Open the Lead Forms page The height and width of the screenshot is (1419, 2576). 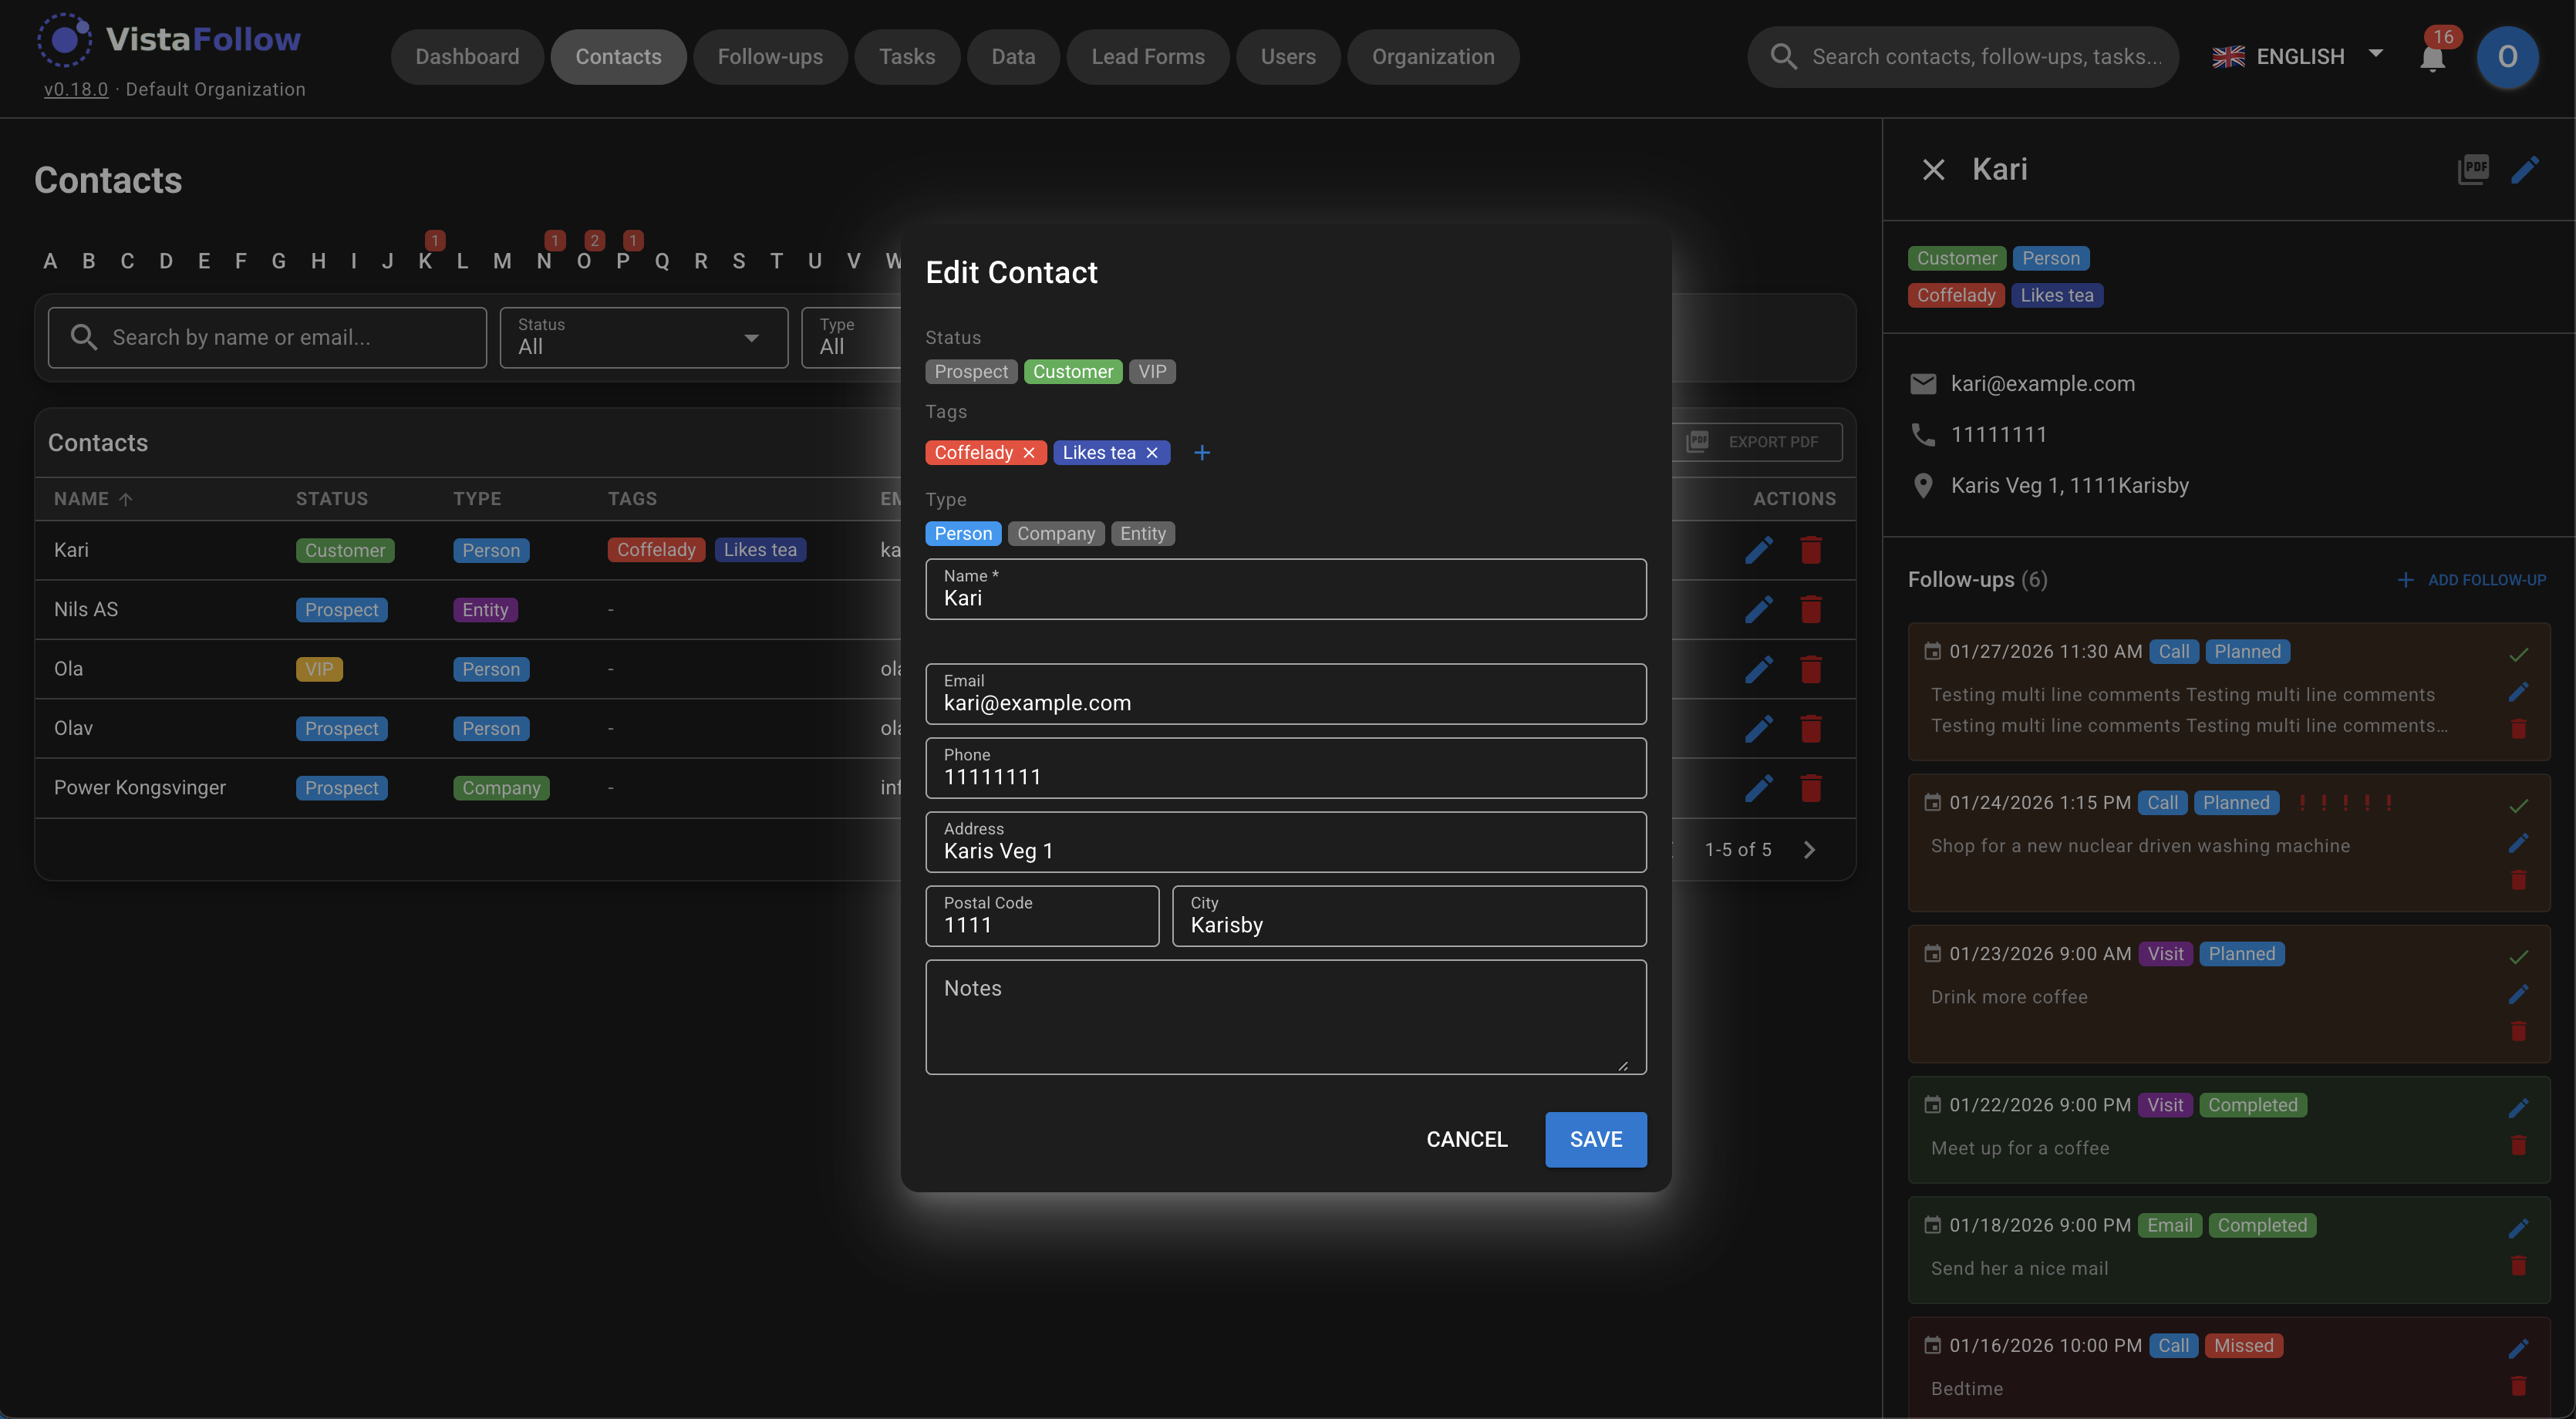(x=1148, y=57)
